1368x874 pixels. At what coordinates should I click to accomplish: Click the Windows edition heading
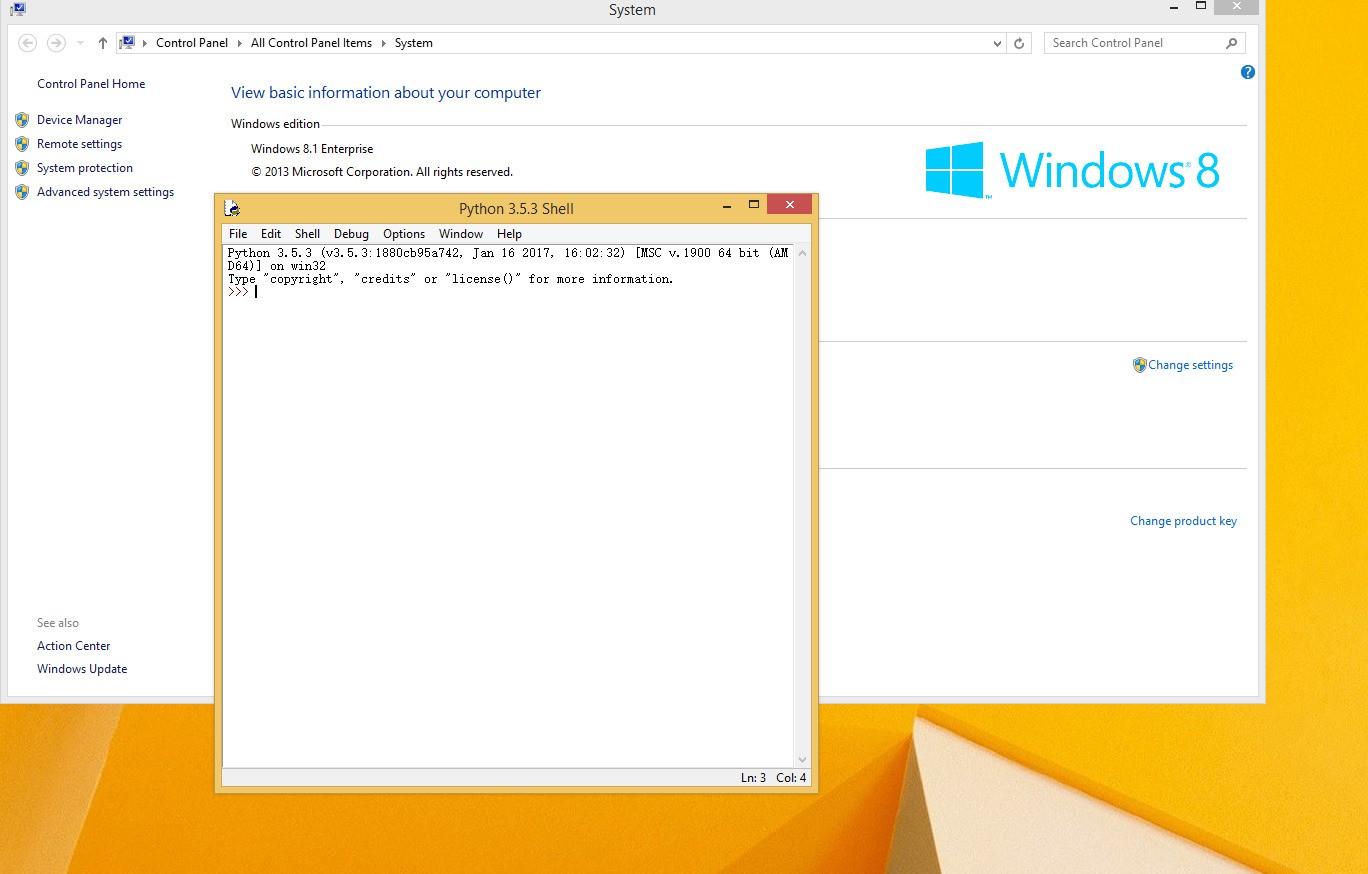pos(275,124)
